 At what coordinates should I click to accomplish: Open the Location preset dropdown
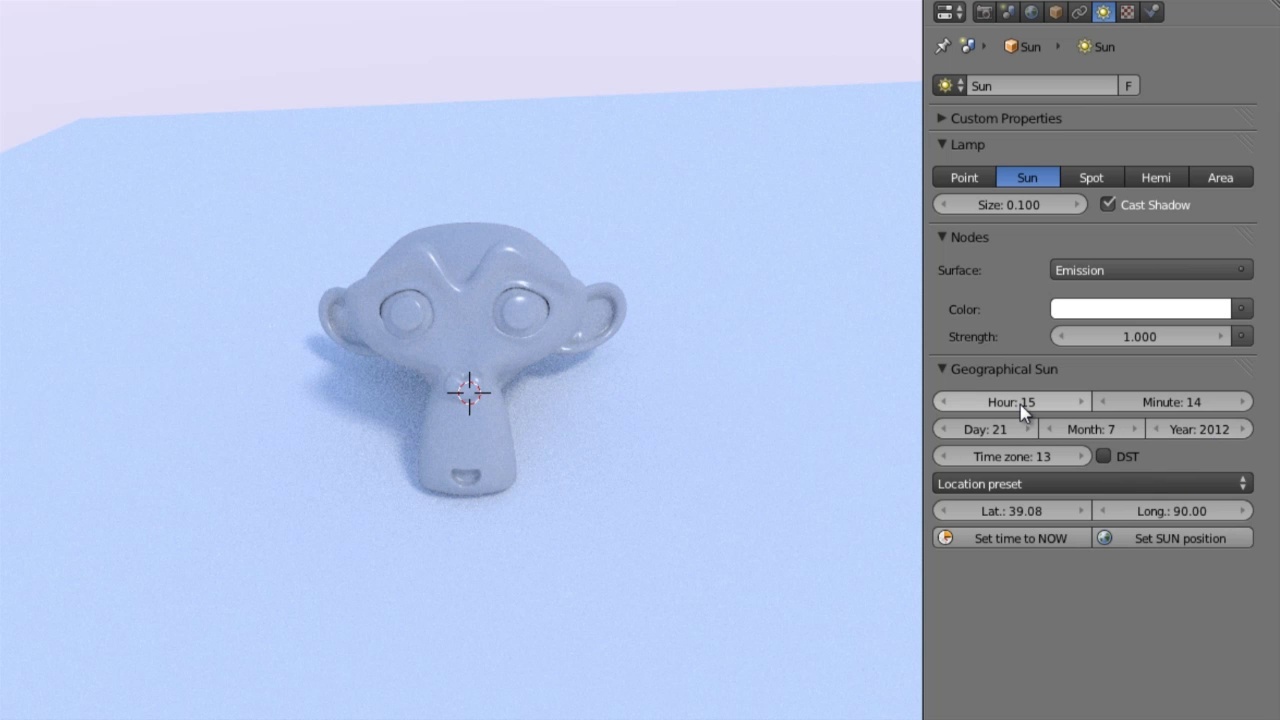point(1092,484)
